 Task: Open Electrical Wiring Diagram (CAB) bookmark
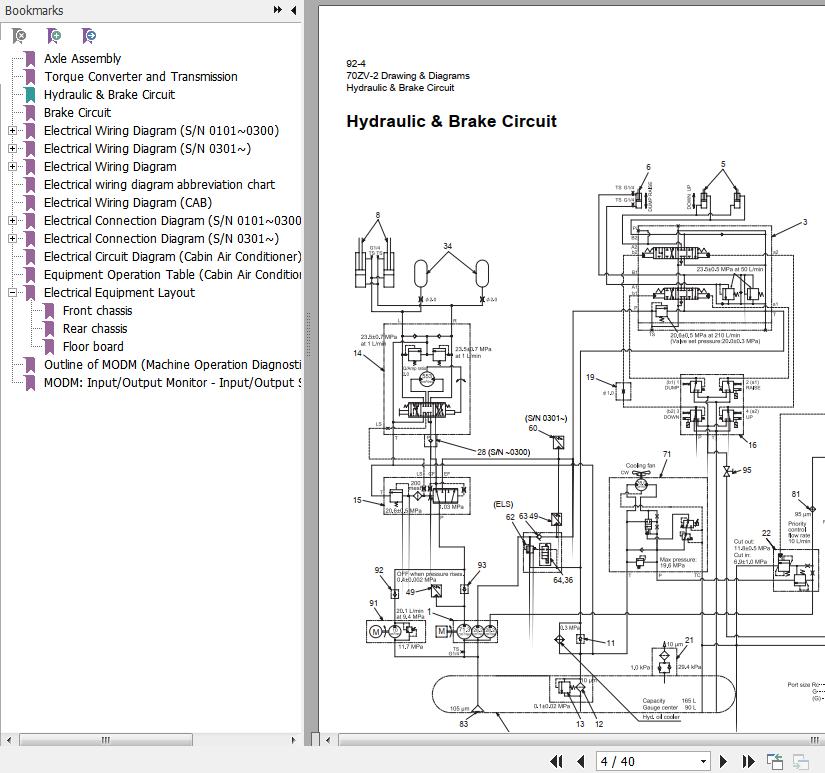(x=128, y=203)
